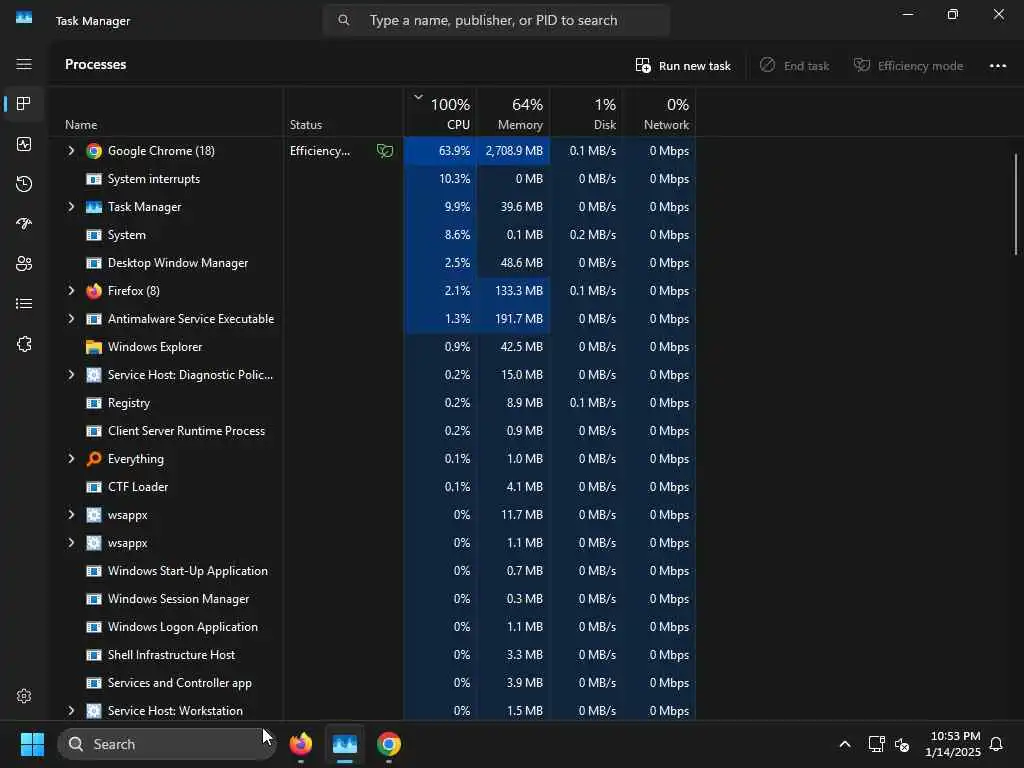Select the Processes sidebar icon

24,104
